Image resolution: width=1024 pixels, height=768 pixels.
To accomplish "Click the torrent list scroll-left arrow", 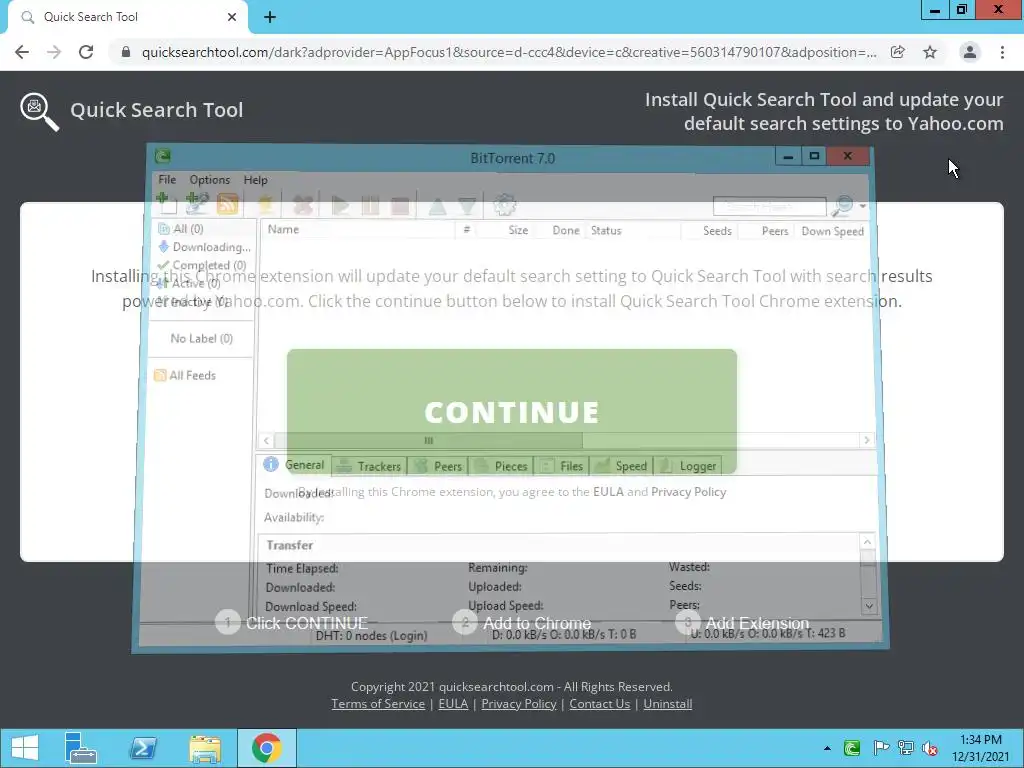I will click(x=266, y=440).
